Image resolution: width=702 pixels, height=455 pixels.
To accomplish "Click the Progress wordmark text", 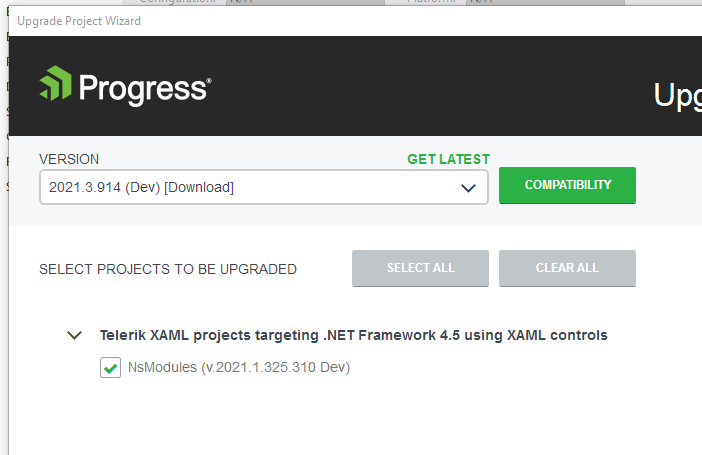I will pyautogui.click(x=144, y=89).
